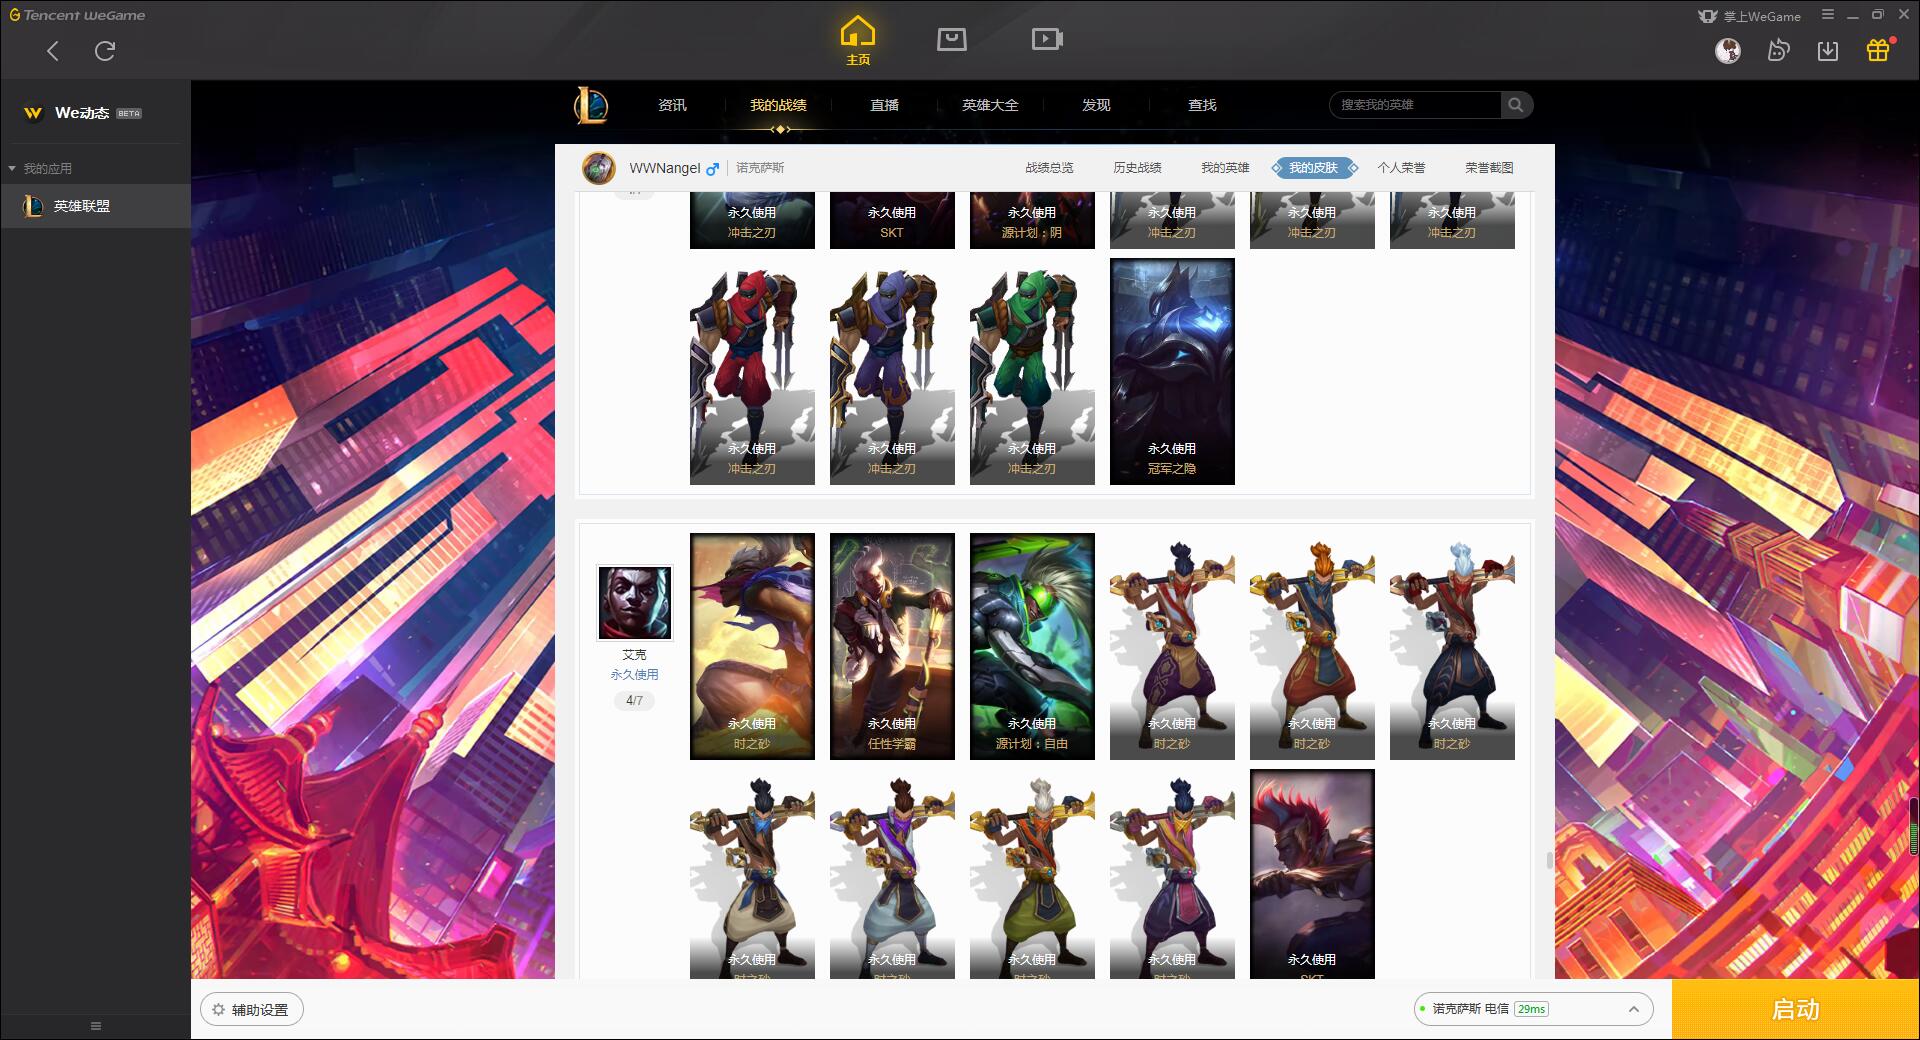Switch to 我的英雄 sub-tab
The width and height of the screenshot is (1920, 1040).
[x=1225, y=168]
